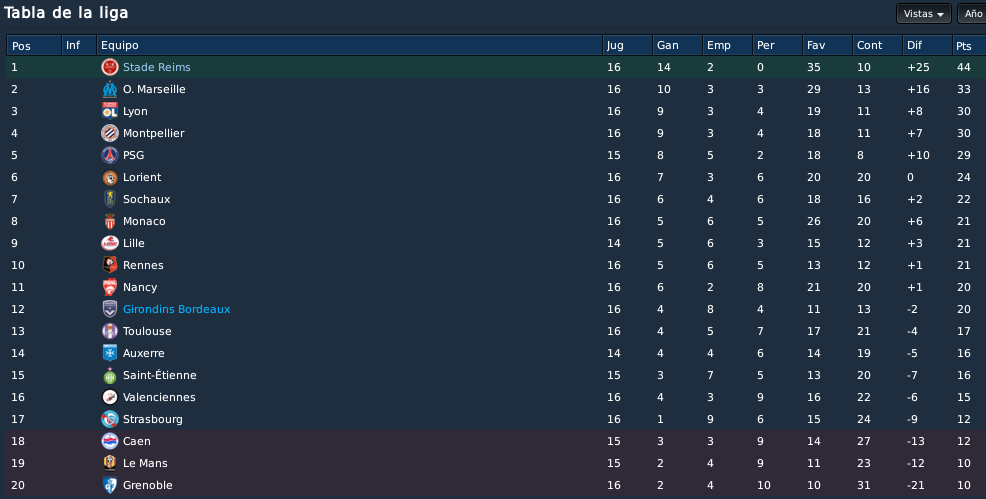The width and height of the screenshot is (986, 499).
Task: Open the Año selector button
Action: coord(972,14)
